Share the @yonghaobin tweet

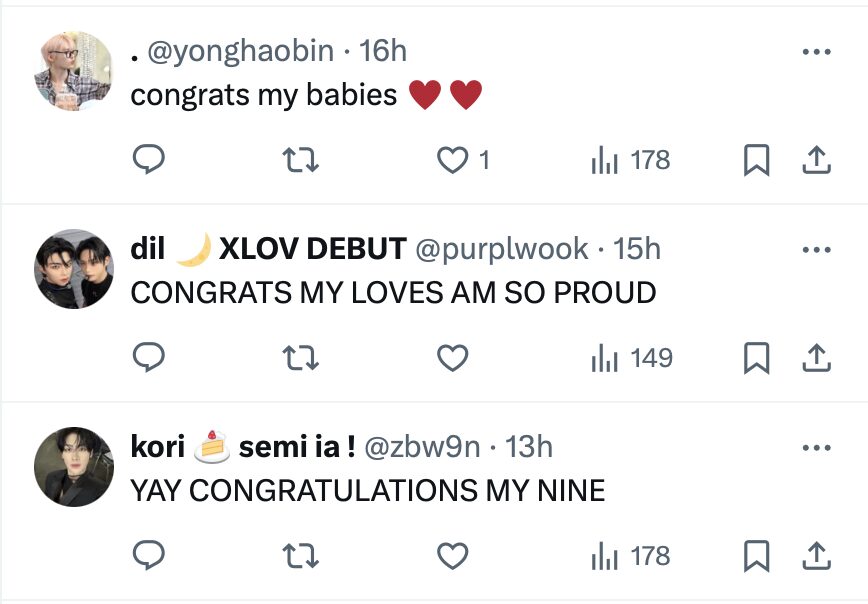click(816, 160)
